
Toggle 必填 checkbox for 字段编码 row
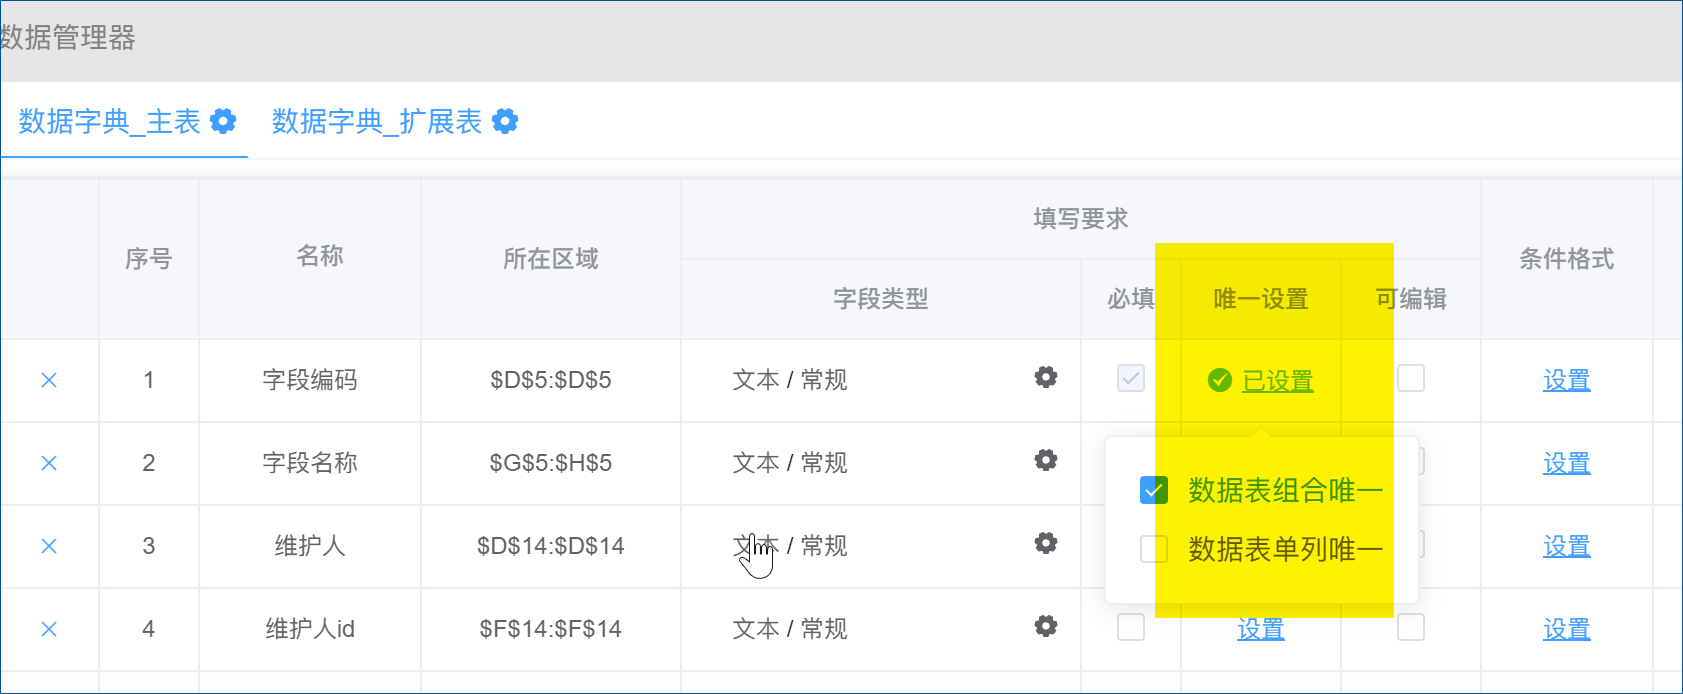1131,378
